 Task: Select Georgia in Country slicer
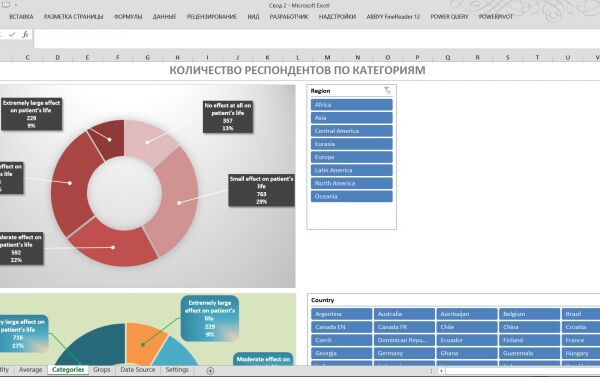[x=341, y=353]
